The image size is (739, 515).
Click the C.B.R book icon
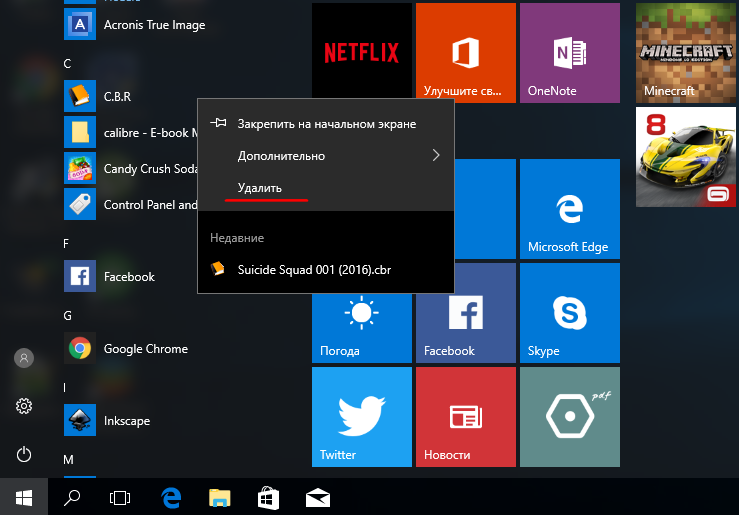tap(80, 96)
